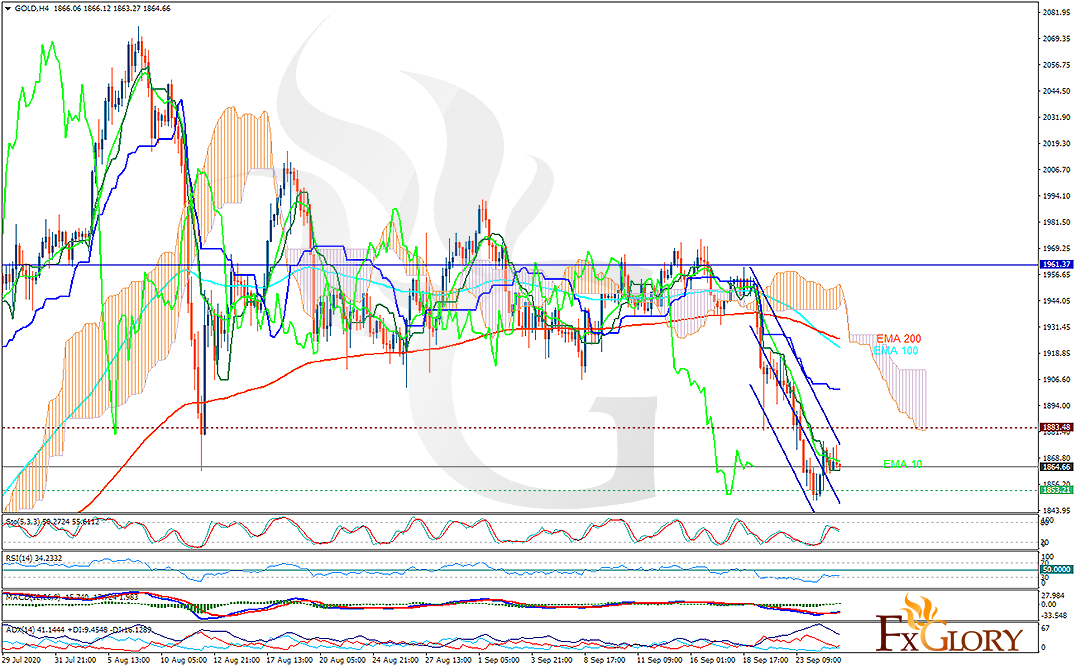Screen dimensions: 1076x669
Task: Click the 11 Sep 09:00 time label
Action: pyautogui.click(x=659, y=660)
